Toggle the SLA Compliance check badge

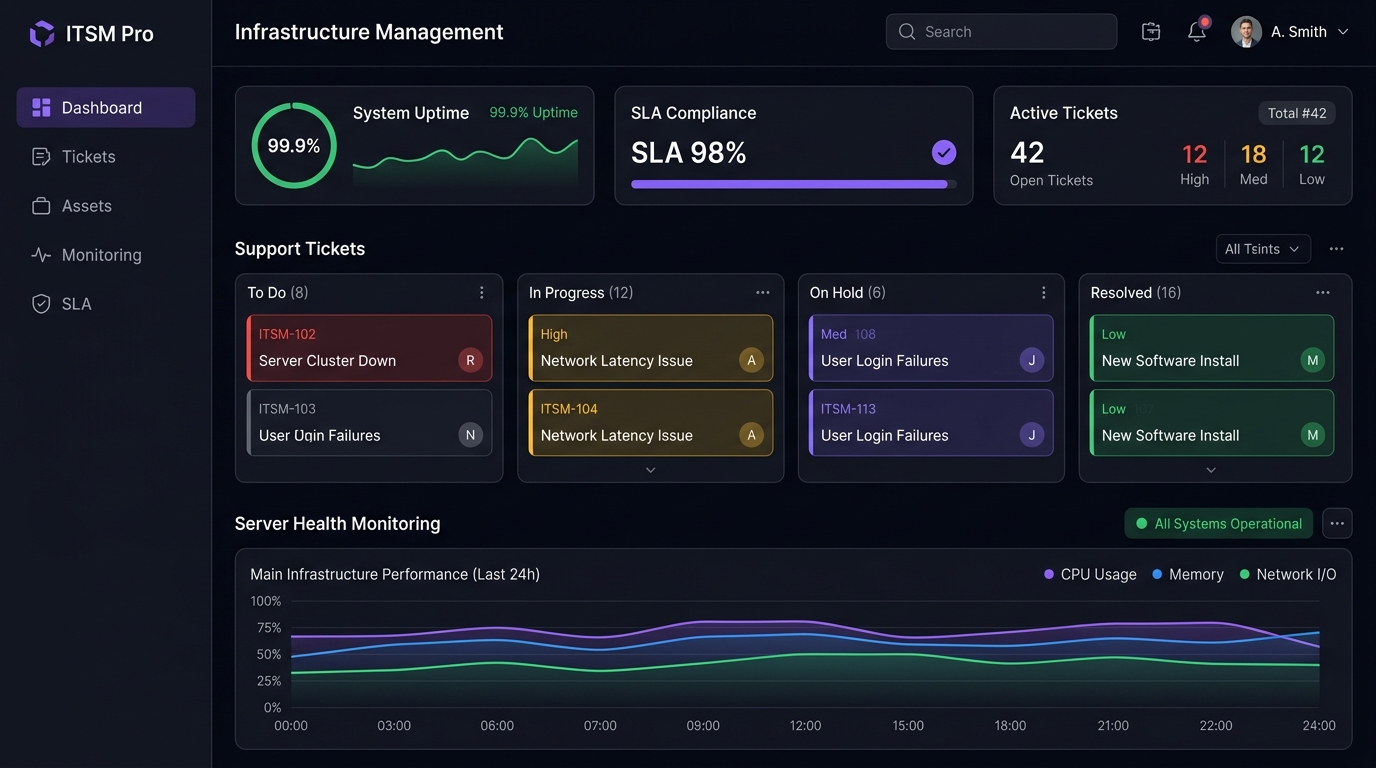point(944,152)
